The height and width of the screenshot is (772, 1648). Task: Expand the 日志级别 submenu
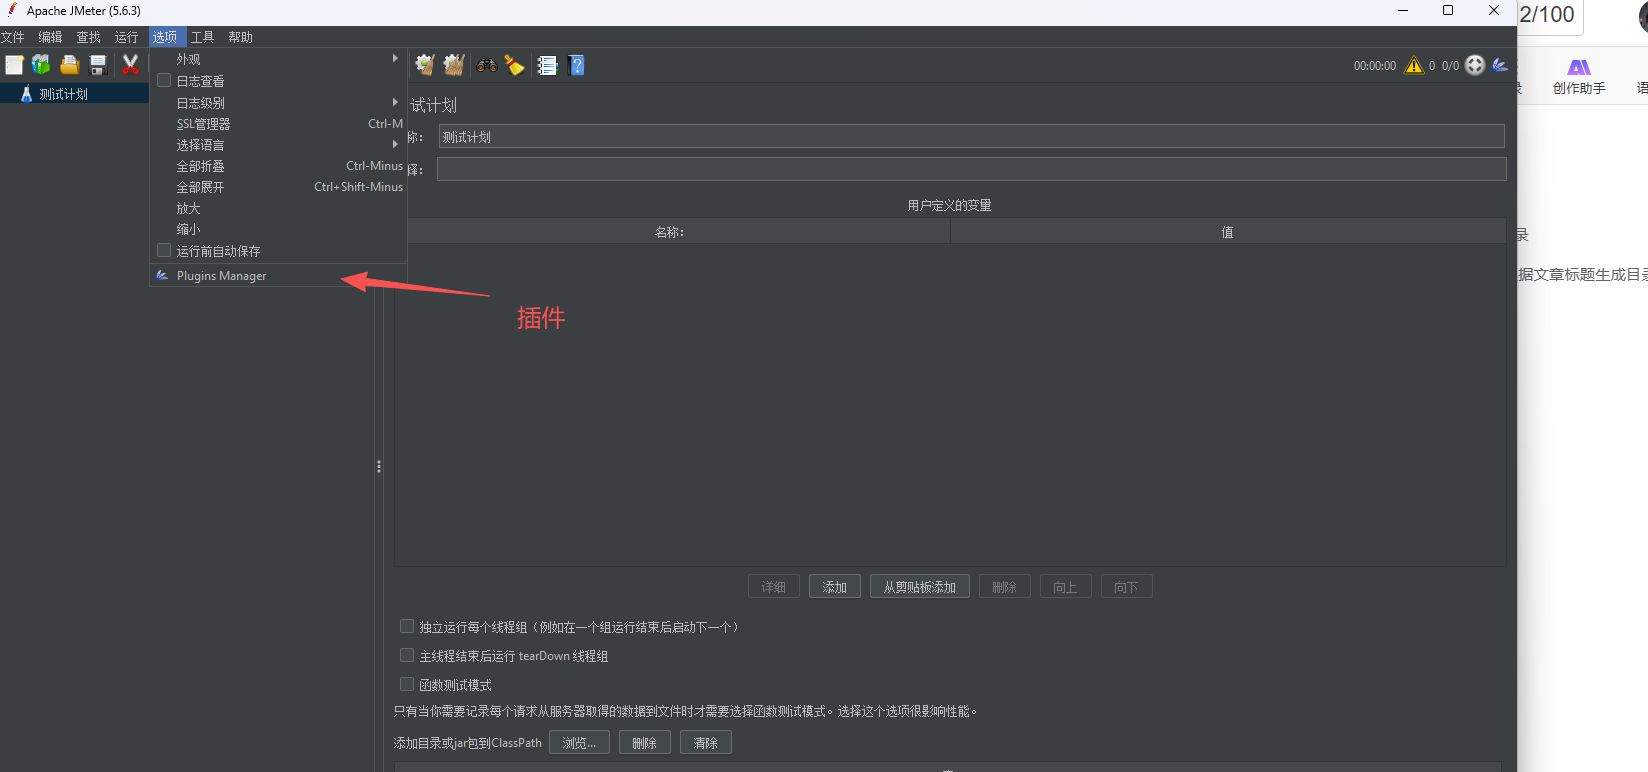coord(278,102)
